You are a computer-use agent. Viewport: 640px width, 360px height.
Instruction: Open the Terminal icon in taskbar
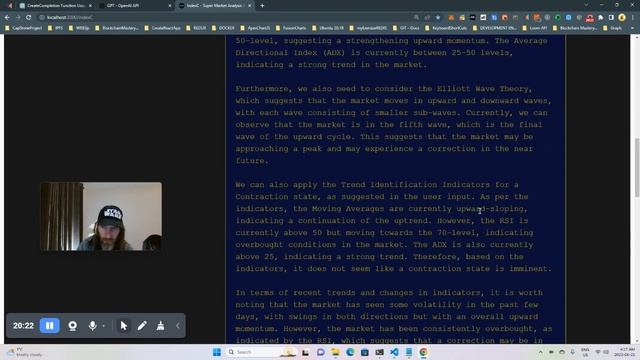tap(380, 352)
